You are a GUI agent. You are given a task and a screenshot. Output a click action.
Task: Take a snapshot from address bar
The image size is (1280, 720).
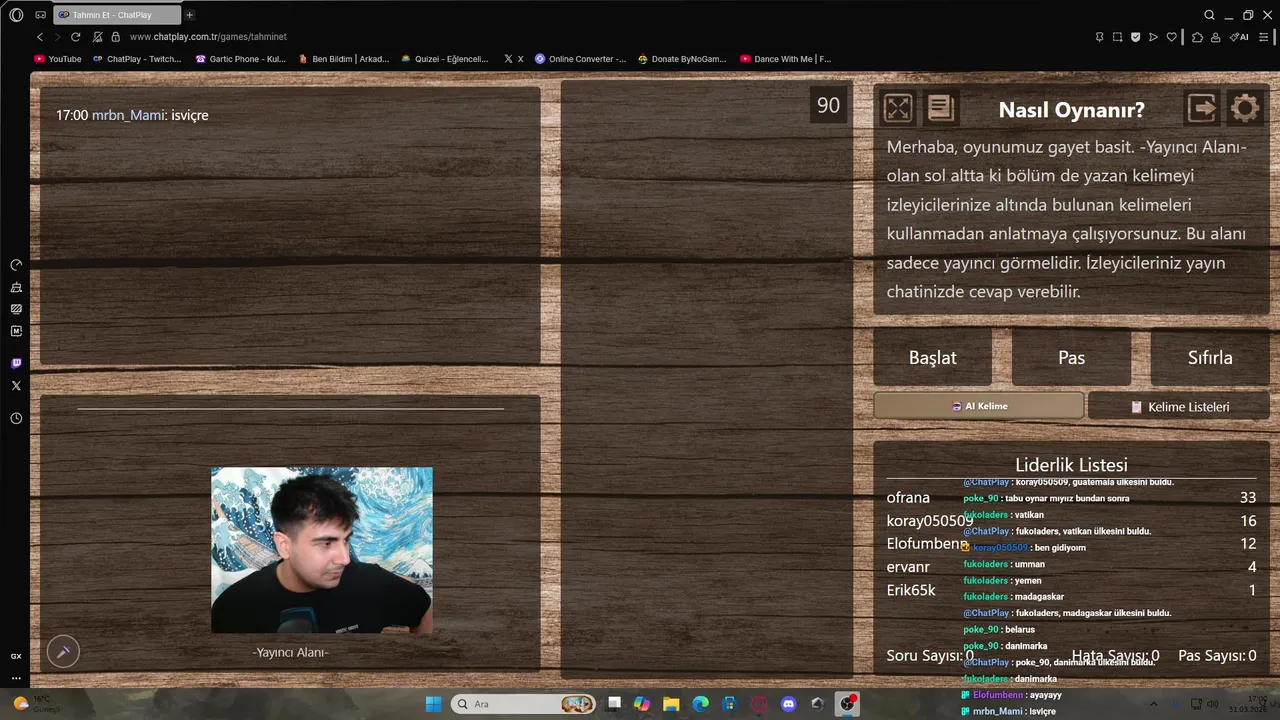(x=1118, y=37)
